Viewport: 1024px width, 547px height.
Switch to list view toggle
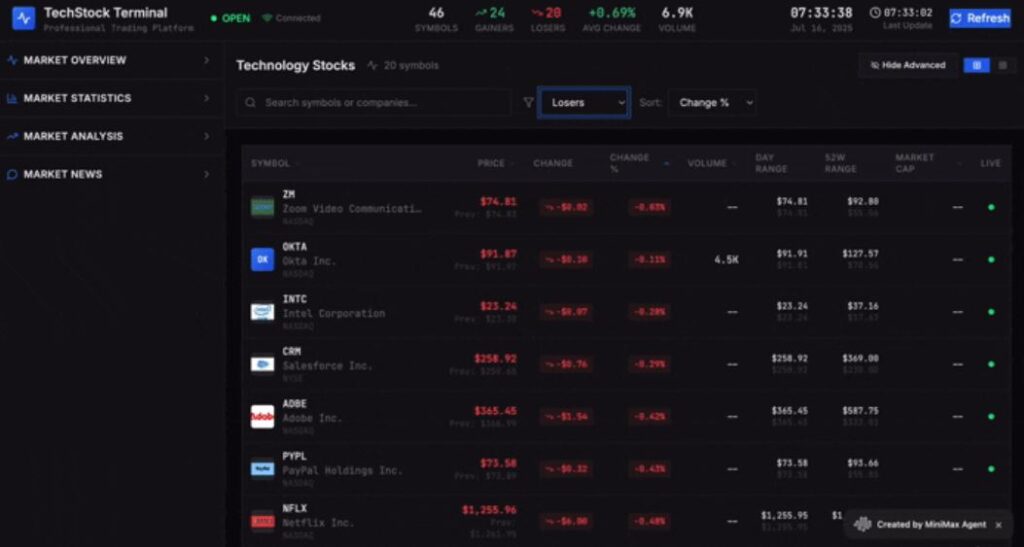point(1003,65)
